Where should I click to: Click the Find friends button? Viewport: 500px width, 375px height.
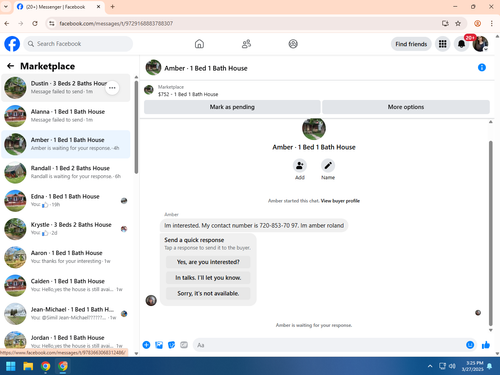click(x=411, y=44)
